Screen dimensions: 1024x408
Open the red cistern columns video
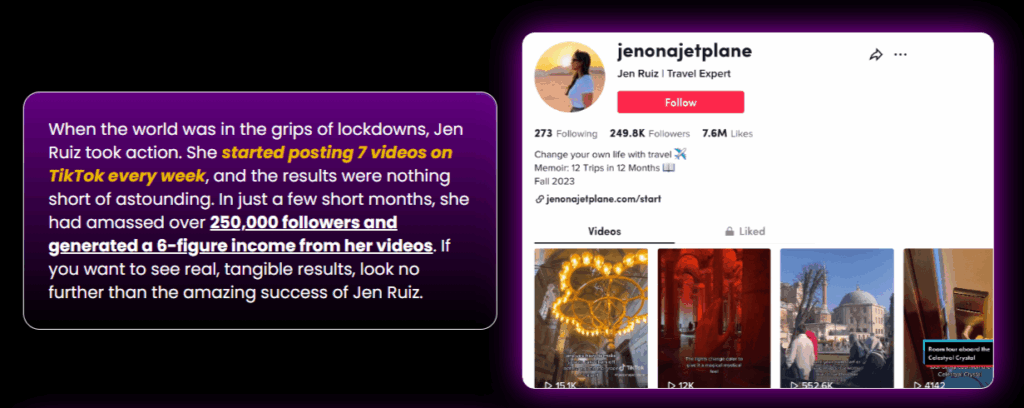tap(714, 318)
